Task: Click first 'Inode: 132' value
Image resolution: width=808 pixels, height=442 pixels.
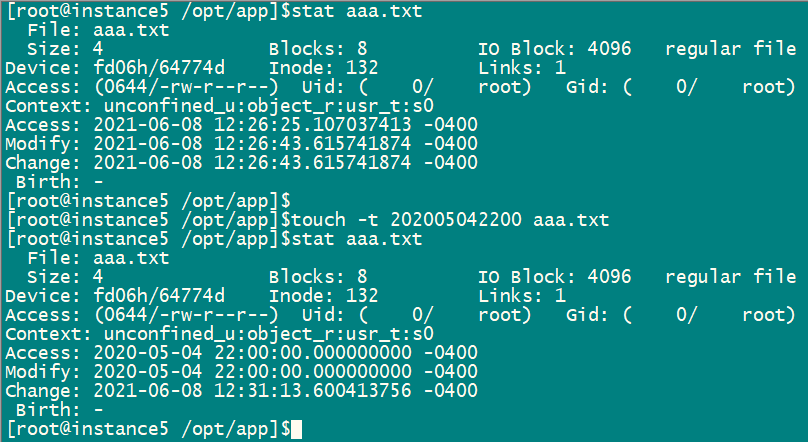Action: pos(324,68)
